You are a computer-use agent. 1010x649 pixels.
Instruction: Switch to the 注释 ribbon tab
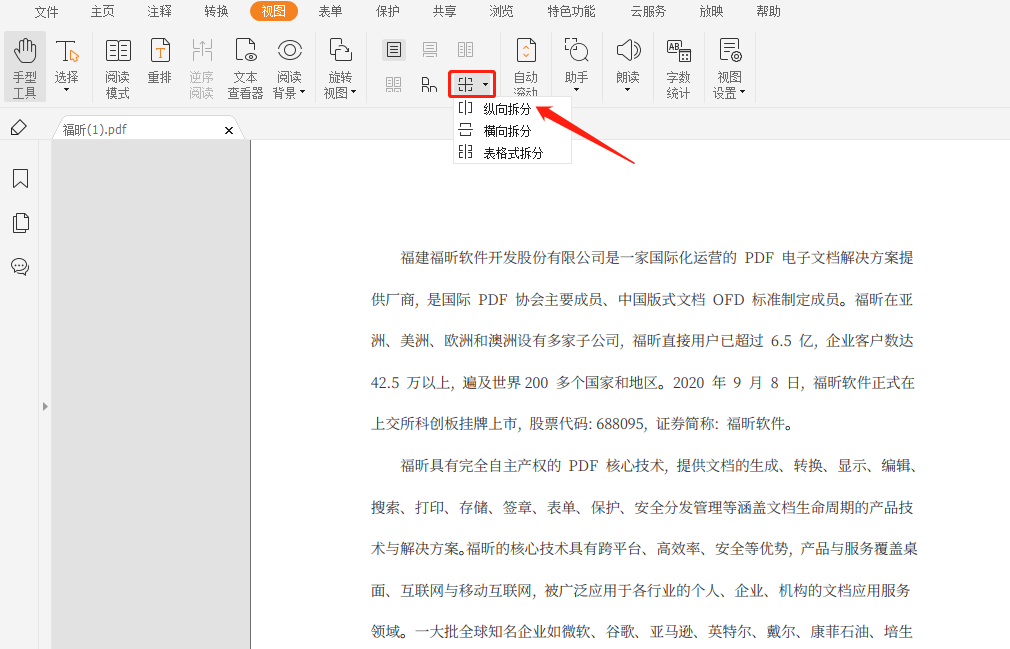tap(158, 12)
